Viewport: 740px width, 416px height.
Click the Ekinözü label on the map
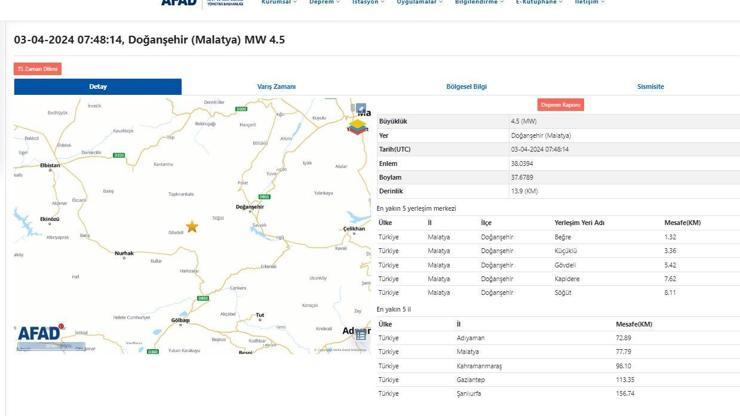pyautogui.click(x=50, y=219)
